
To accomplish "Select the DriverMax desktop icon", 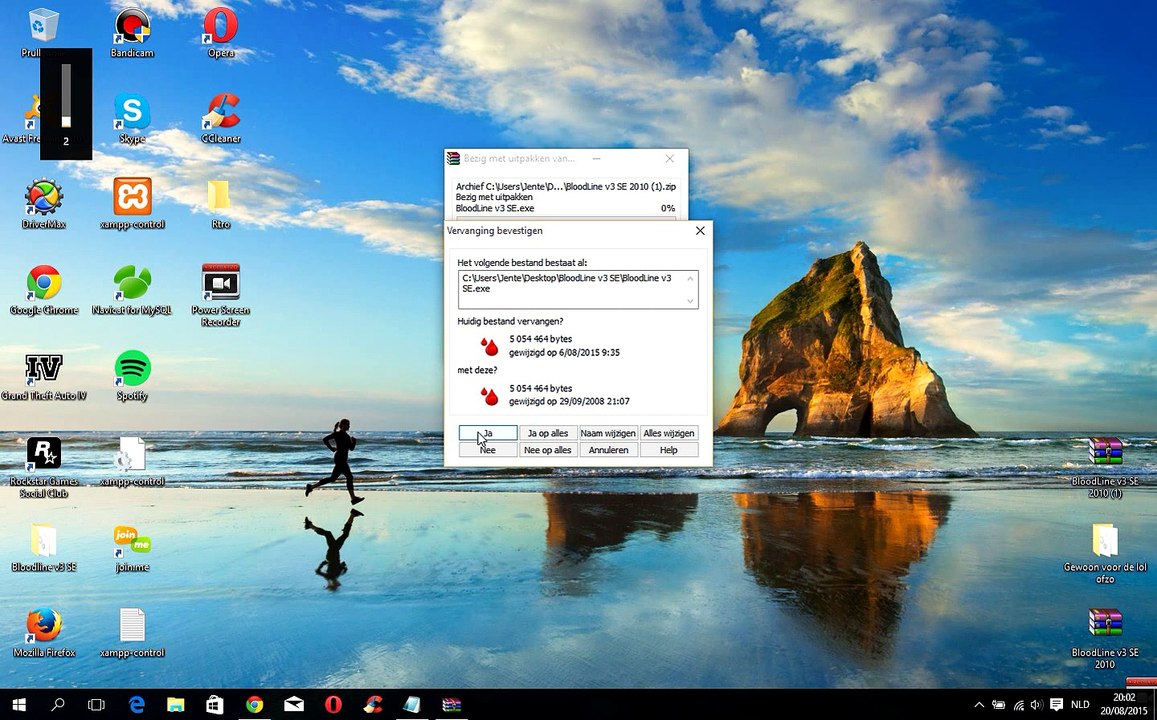I will click(x=44, y=204).
